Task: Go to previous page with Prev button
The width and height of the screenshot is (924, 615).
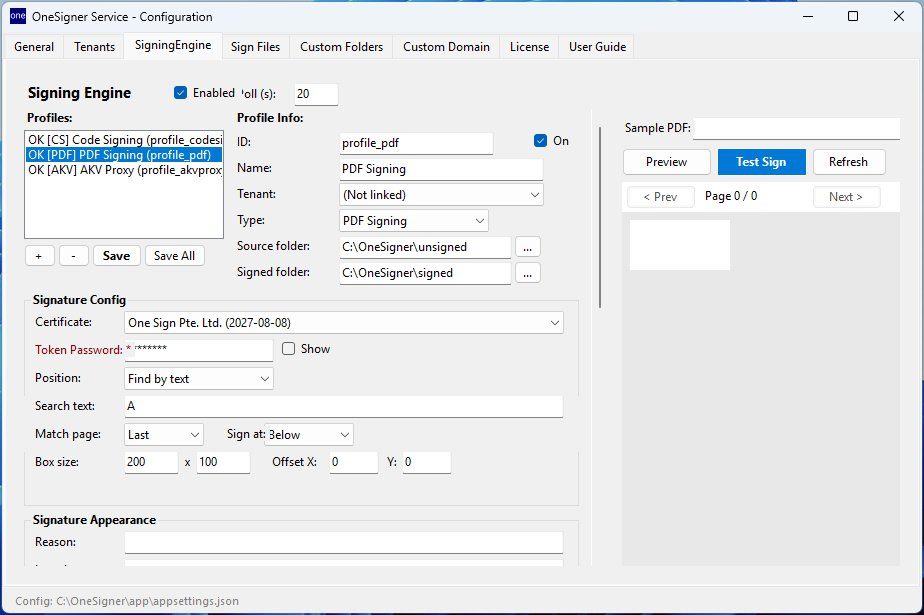Action: (x=661, y=197)
